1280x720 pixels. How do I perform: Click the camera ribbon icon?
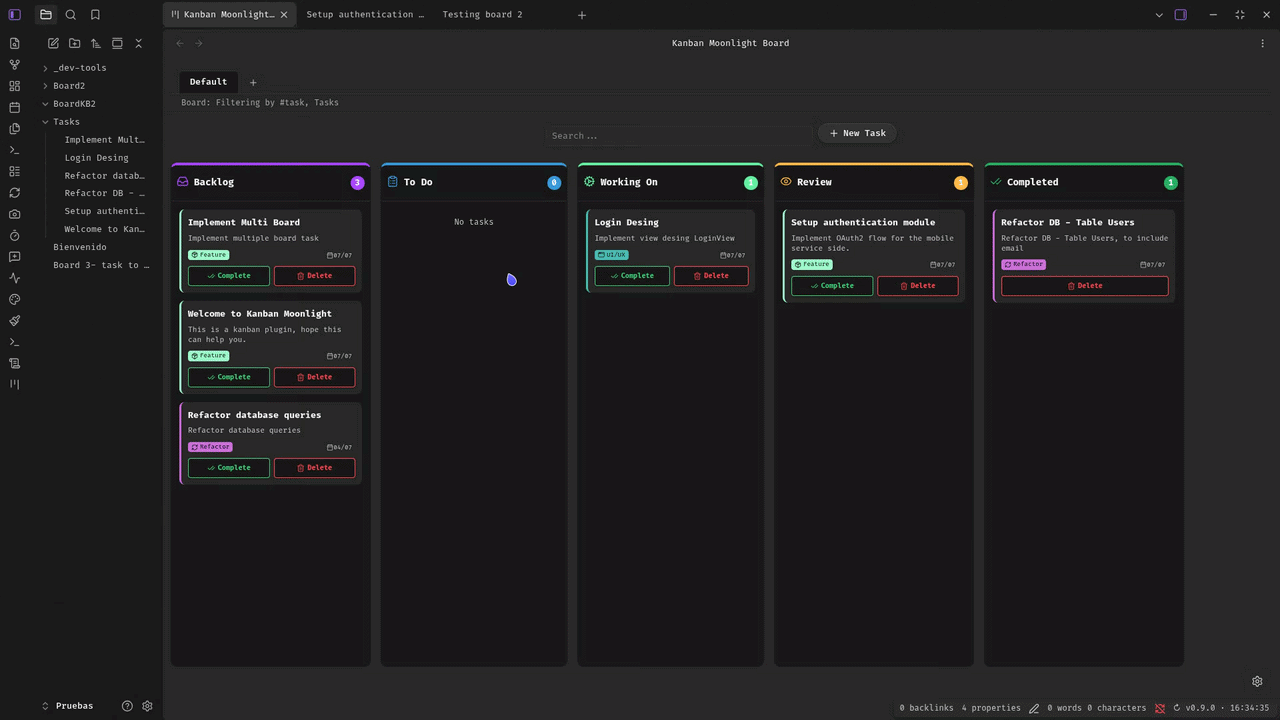[14, 214]
